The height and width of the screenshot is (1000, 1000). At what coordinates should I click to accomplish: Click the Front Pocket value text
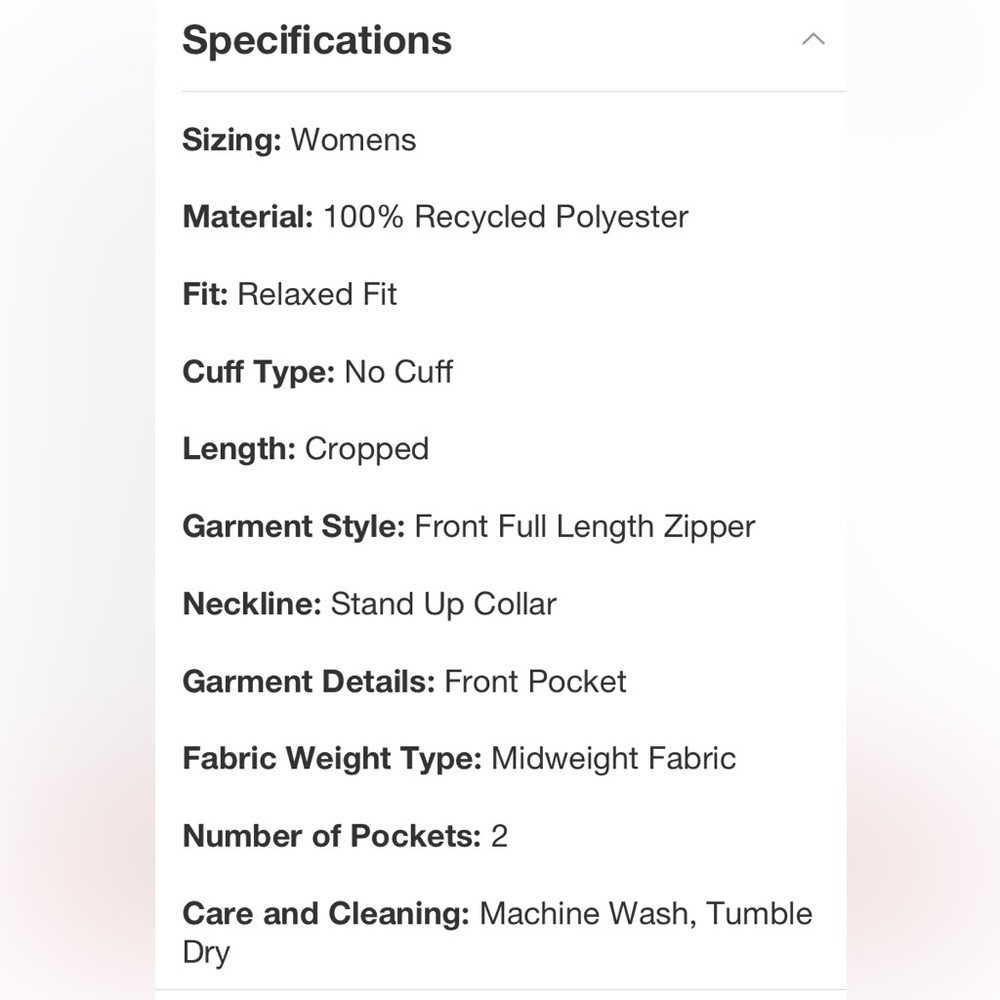[535, 681]
